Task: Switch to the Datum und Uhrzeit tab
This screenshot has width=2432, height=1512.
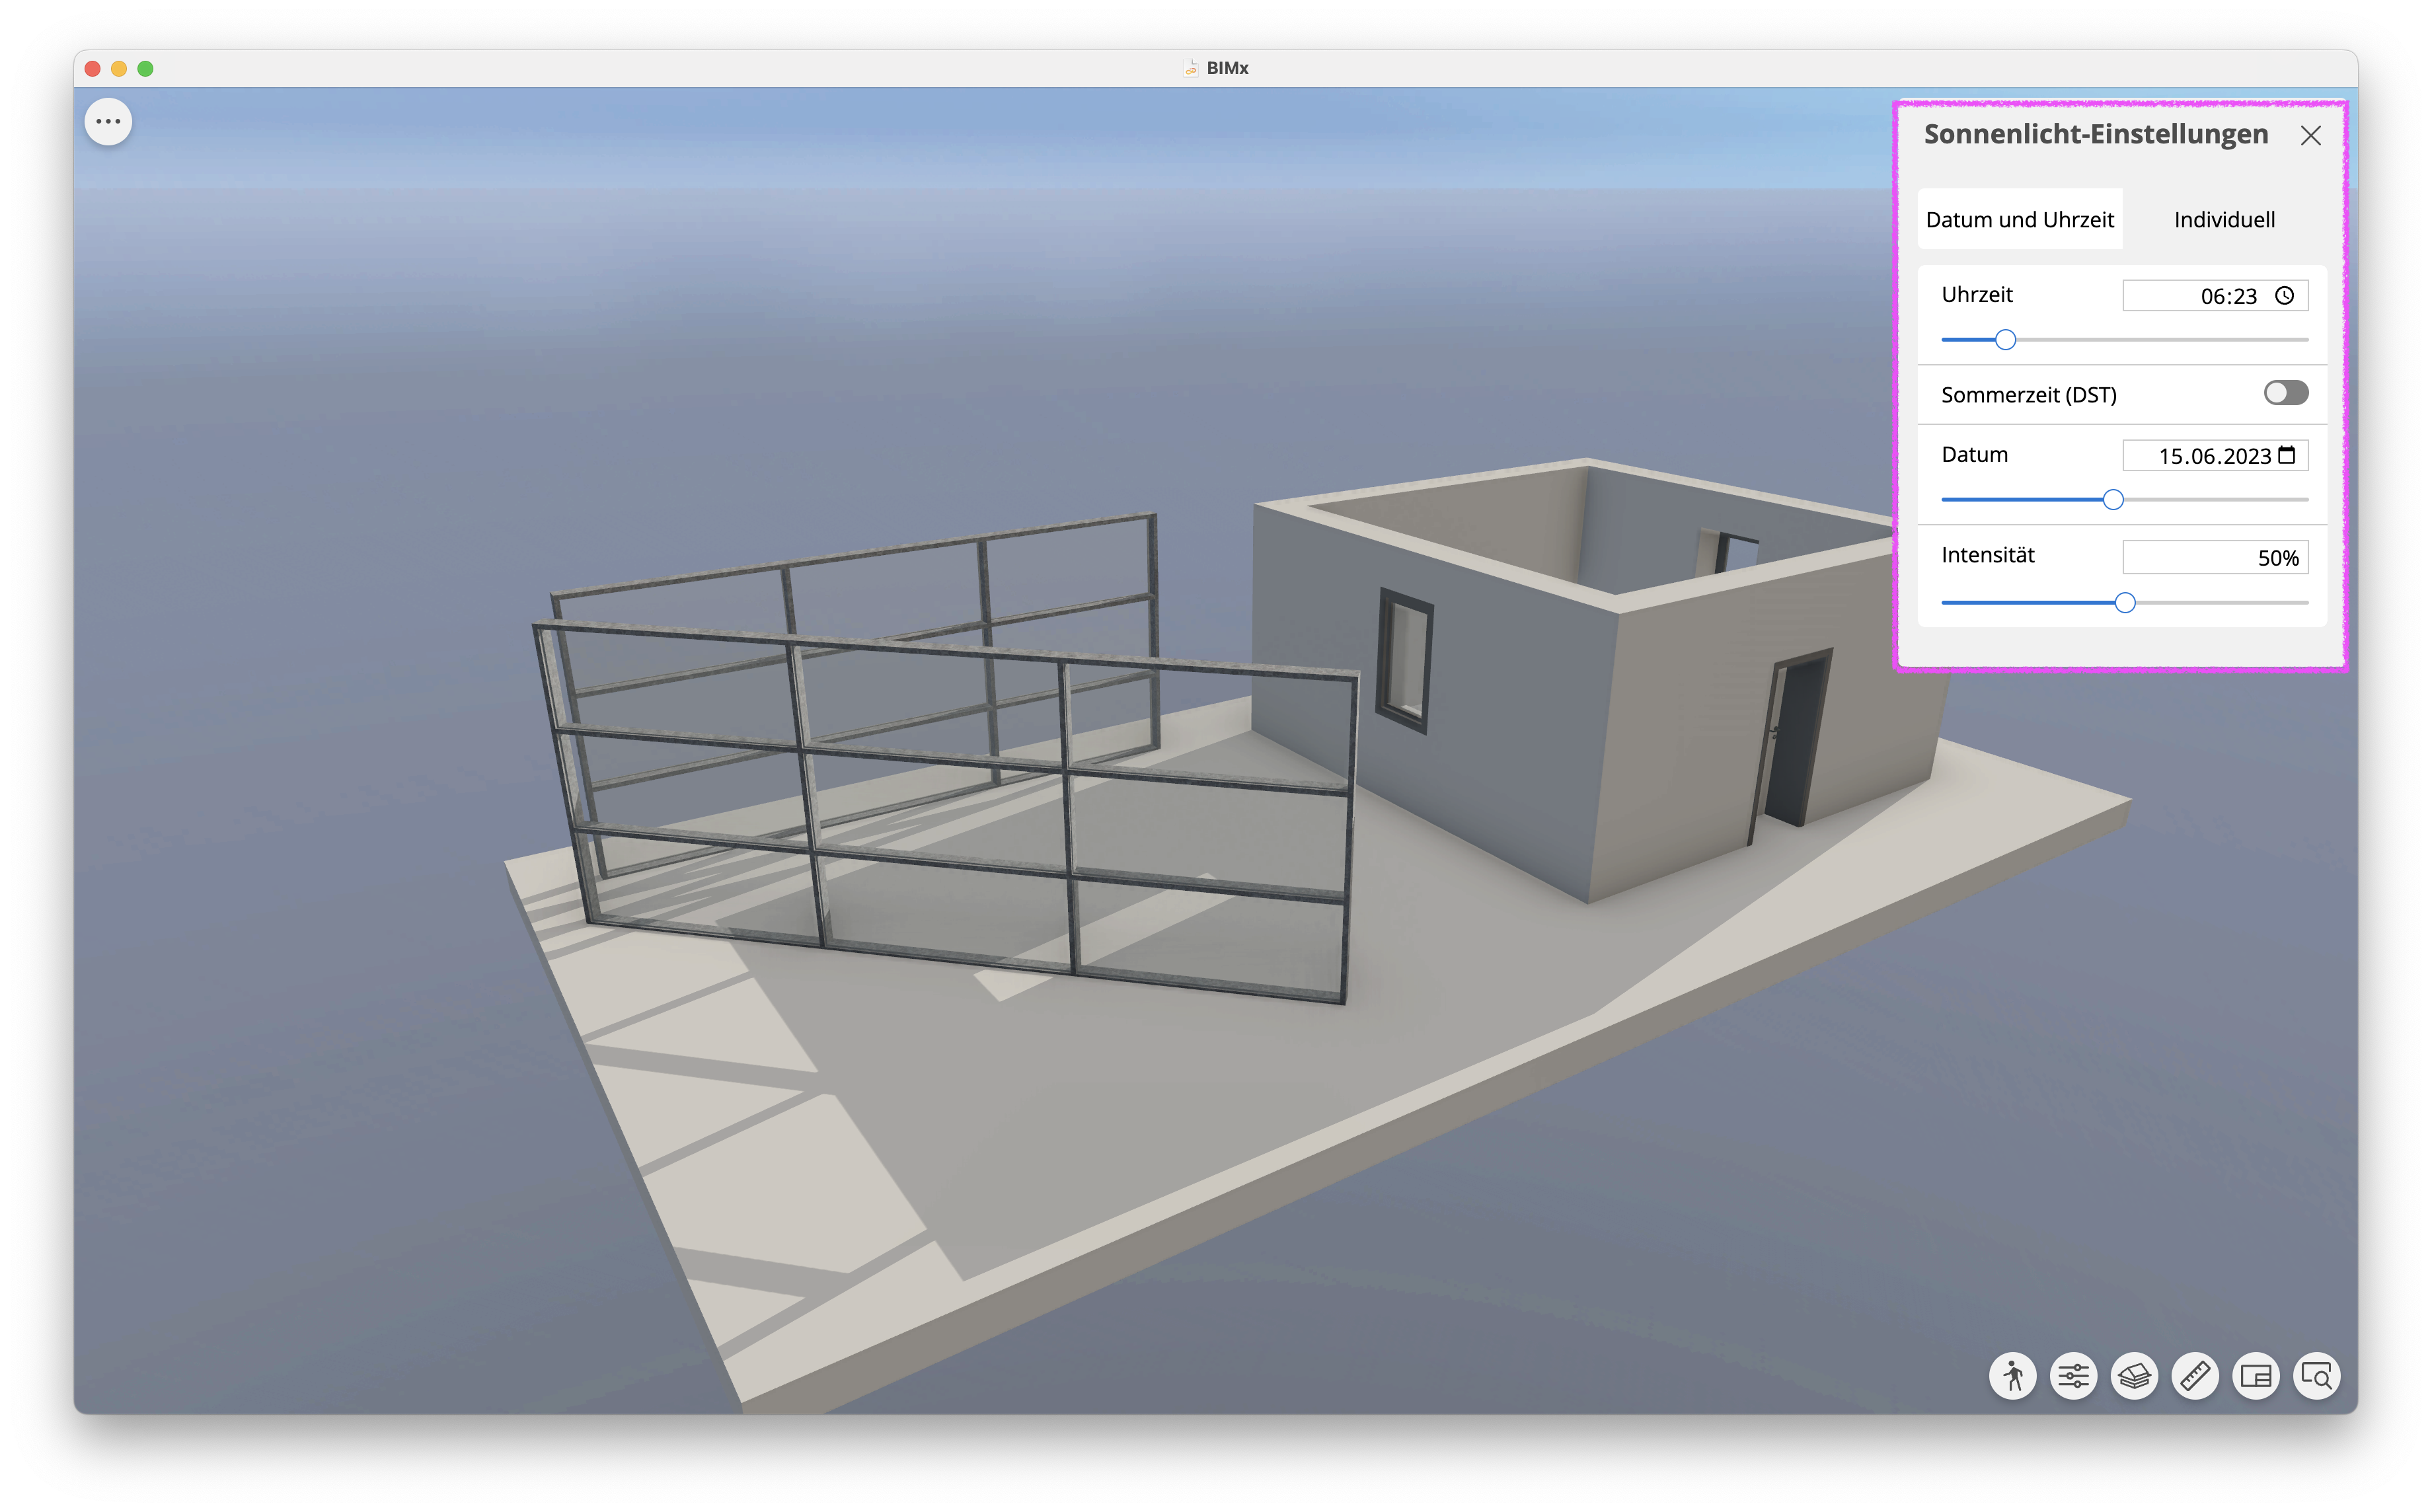Action: [2020, 219]
